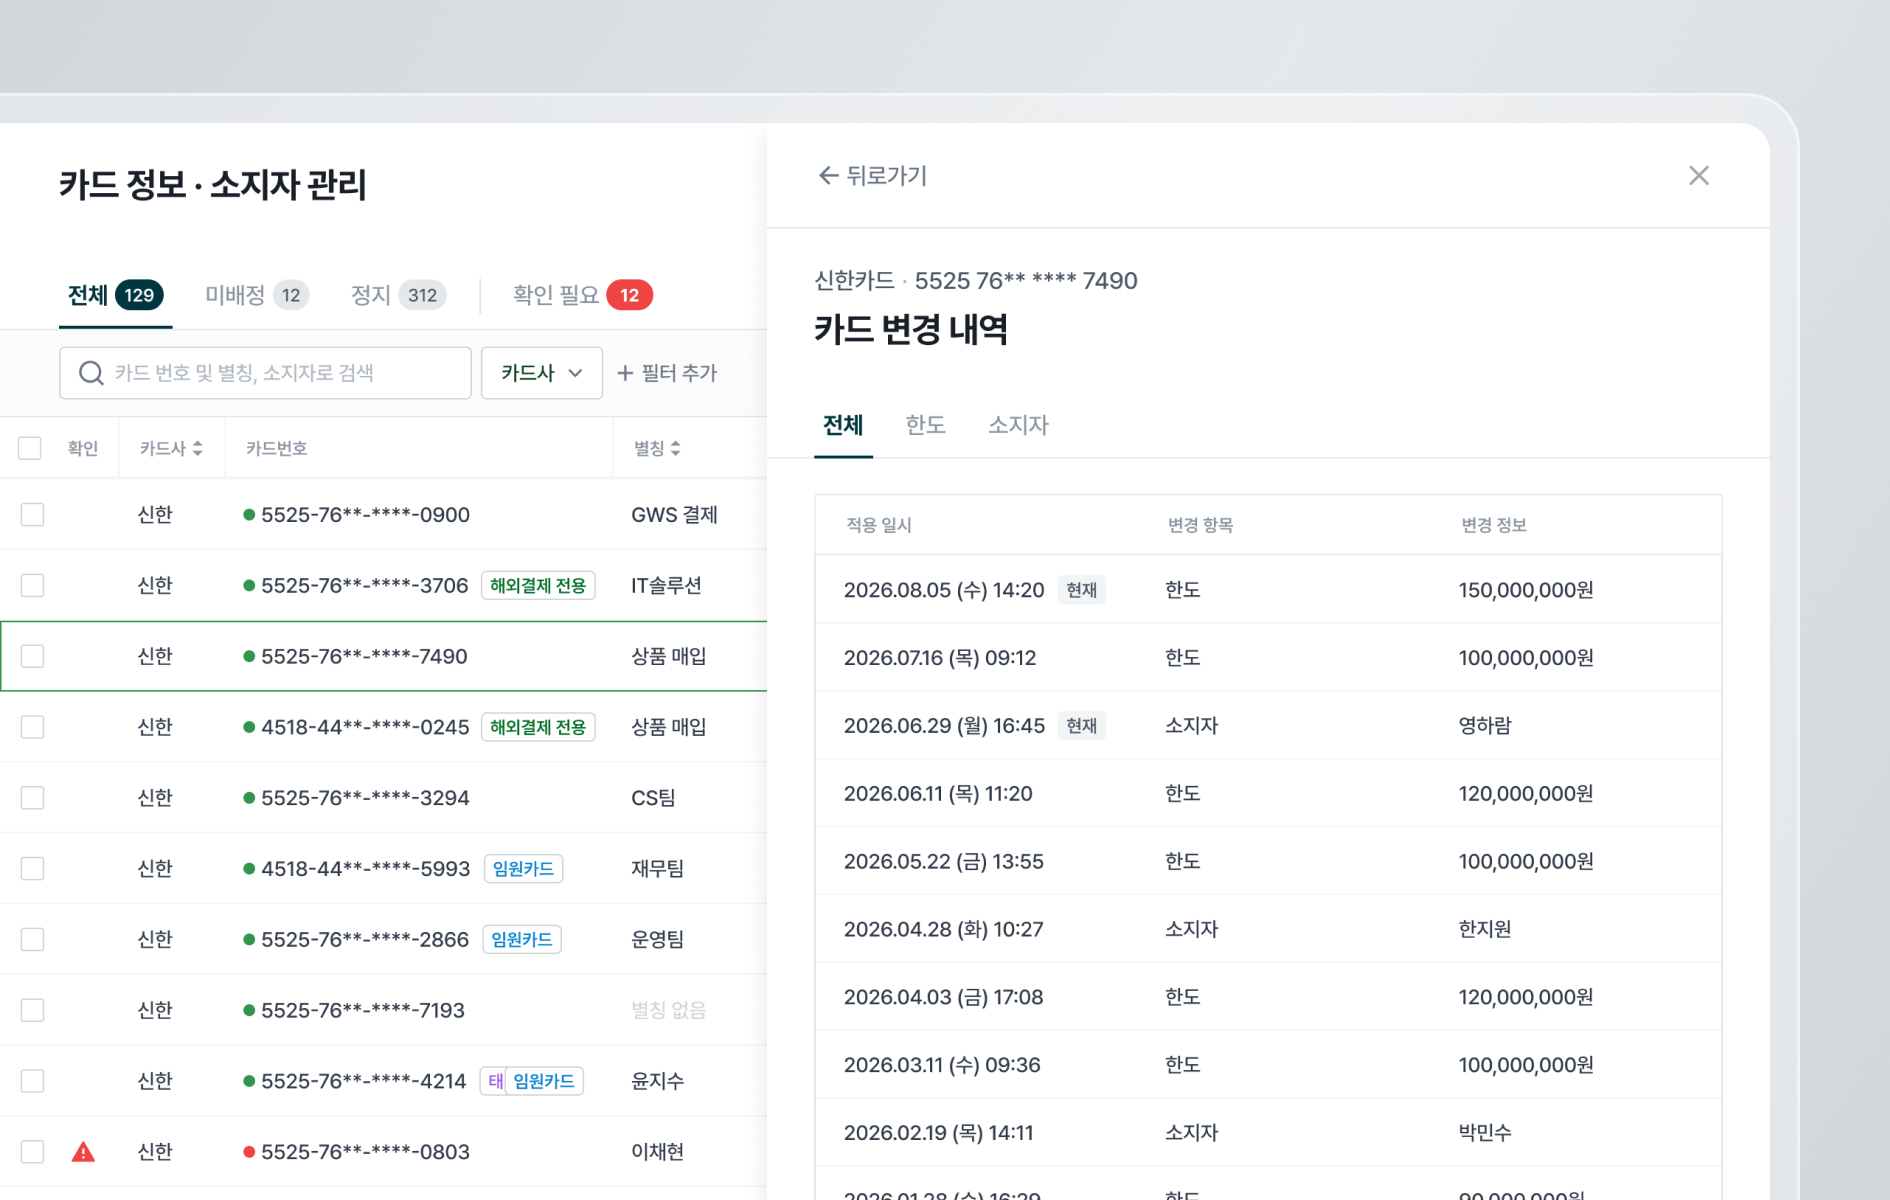Click the alias 이채현

pyautogui.click(x=657, y=1152)
